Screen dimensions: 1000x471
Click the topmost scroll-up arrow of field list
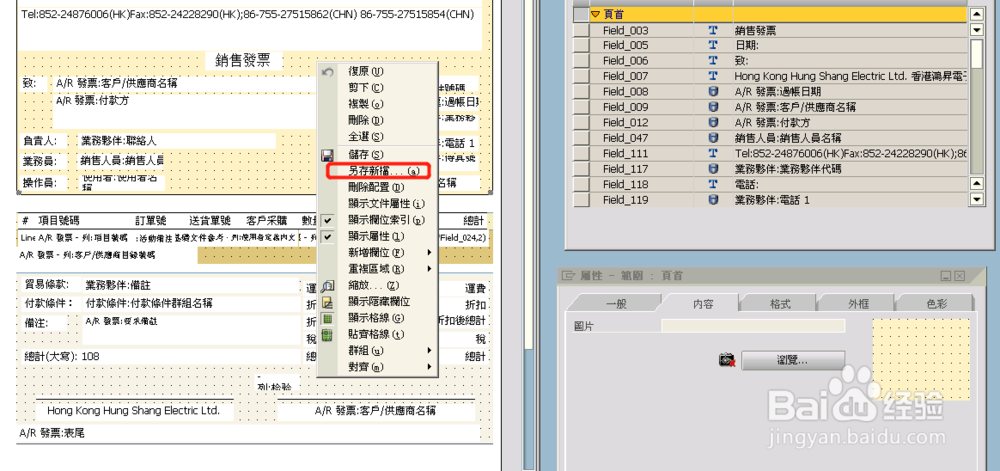(976, 14)
